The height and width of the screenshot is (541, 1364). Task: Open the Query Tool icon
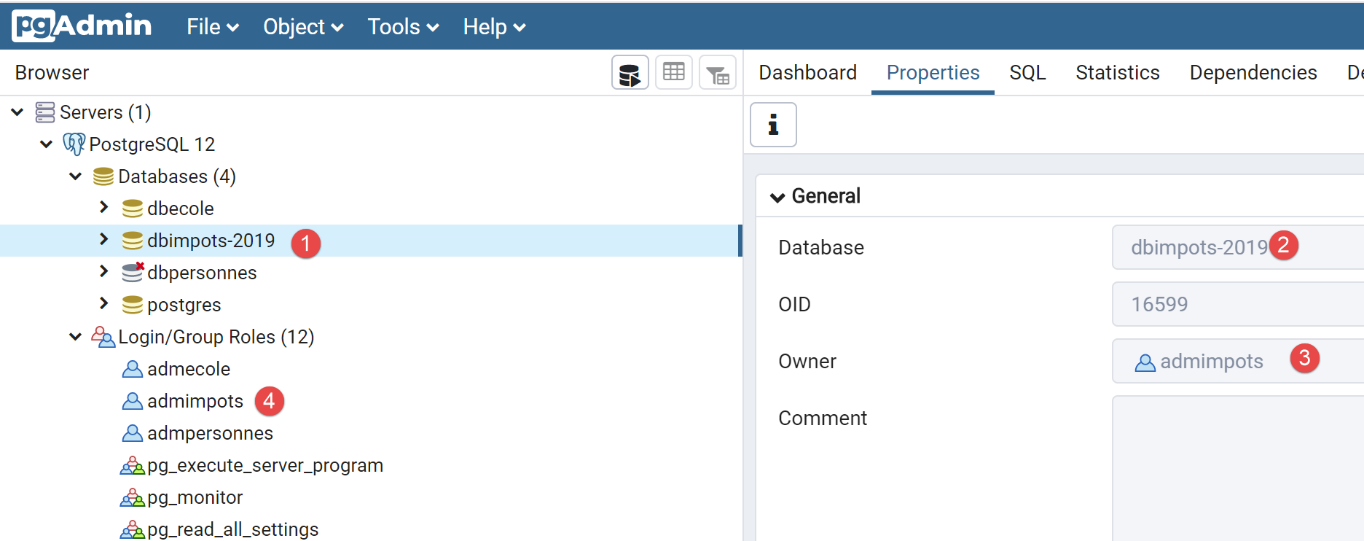tap(630, 73)
